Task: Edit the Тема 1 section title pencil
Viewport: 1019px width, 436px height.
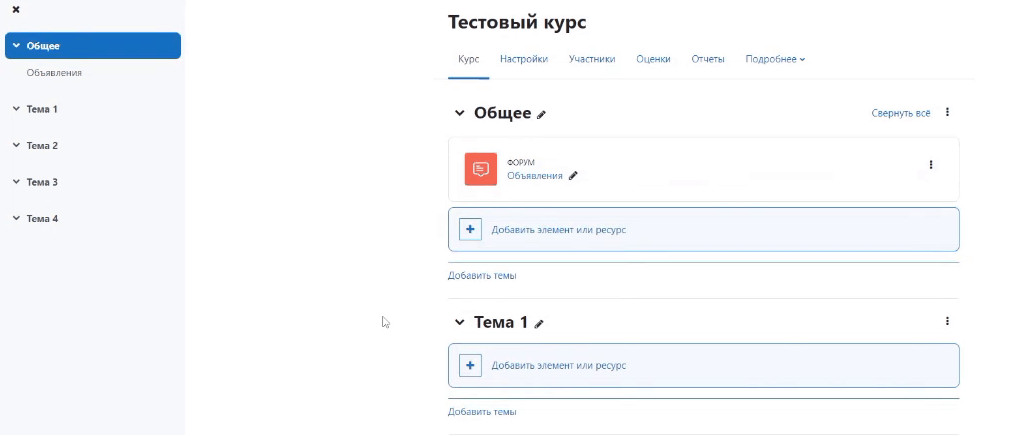Action: point(539,324)
